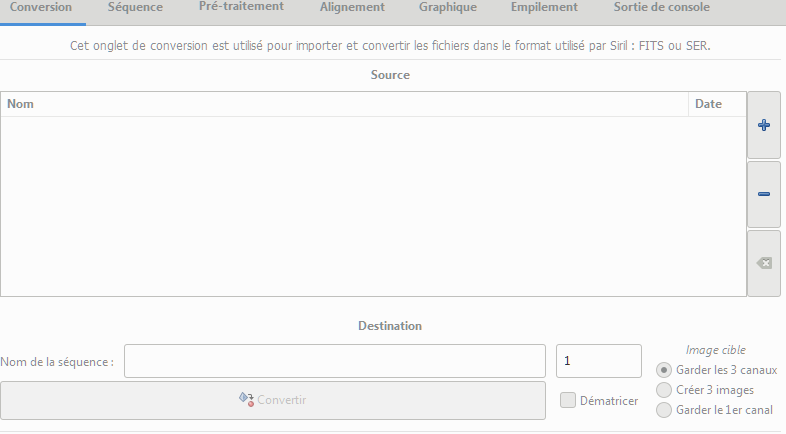Switch to the Conversion tab
Image resolution: width=786 pixels, height=434 pixels.
tap(41, 8)
